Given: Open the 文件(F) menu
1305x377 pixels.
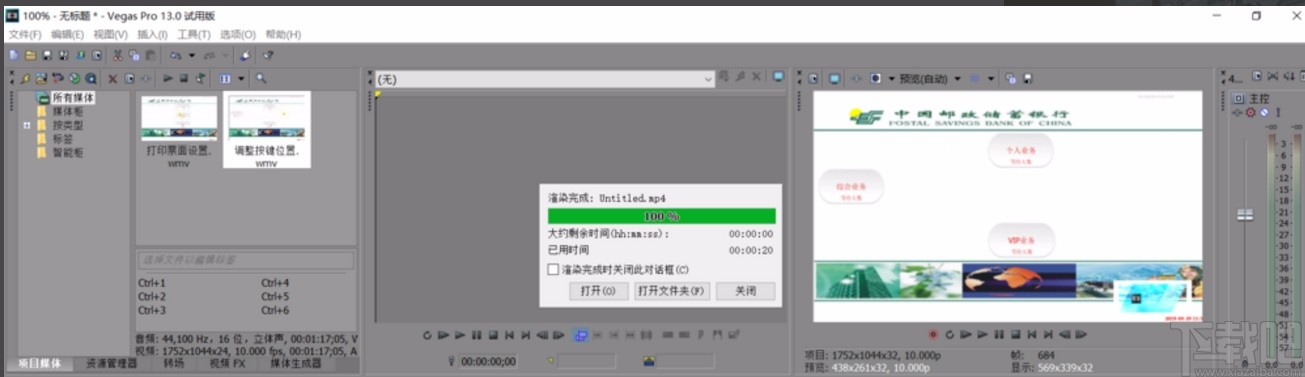Looking at the screenshot, I should tap(25, 35).
